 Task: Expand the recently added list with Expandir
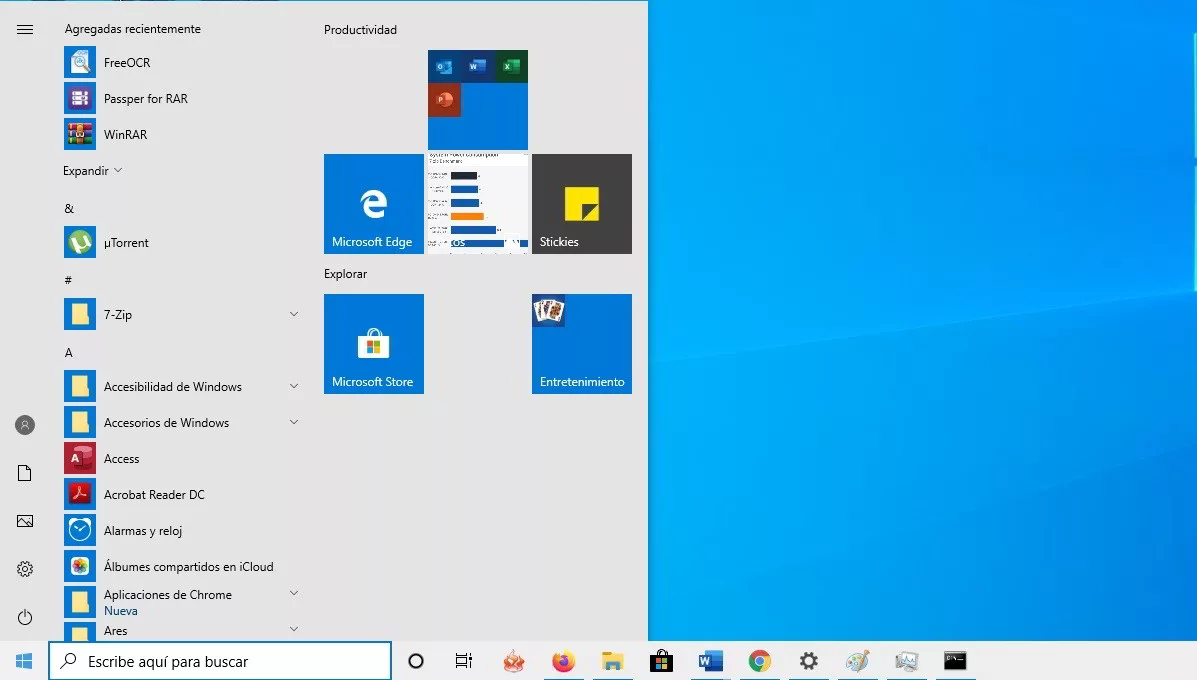click(92, 171)
